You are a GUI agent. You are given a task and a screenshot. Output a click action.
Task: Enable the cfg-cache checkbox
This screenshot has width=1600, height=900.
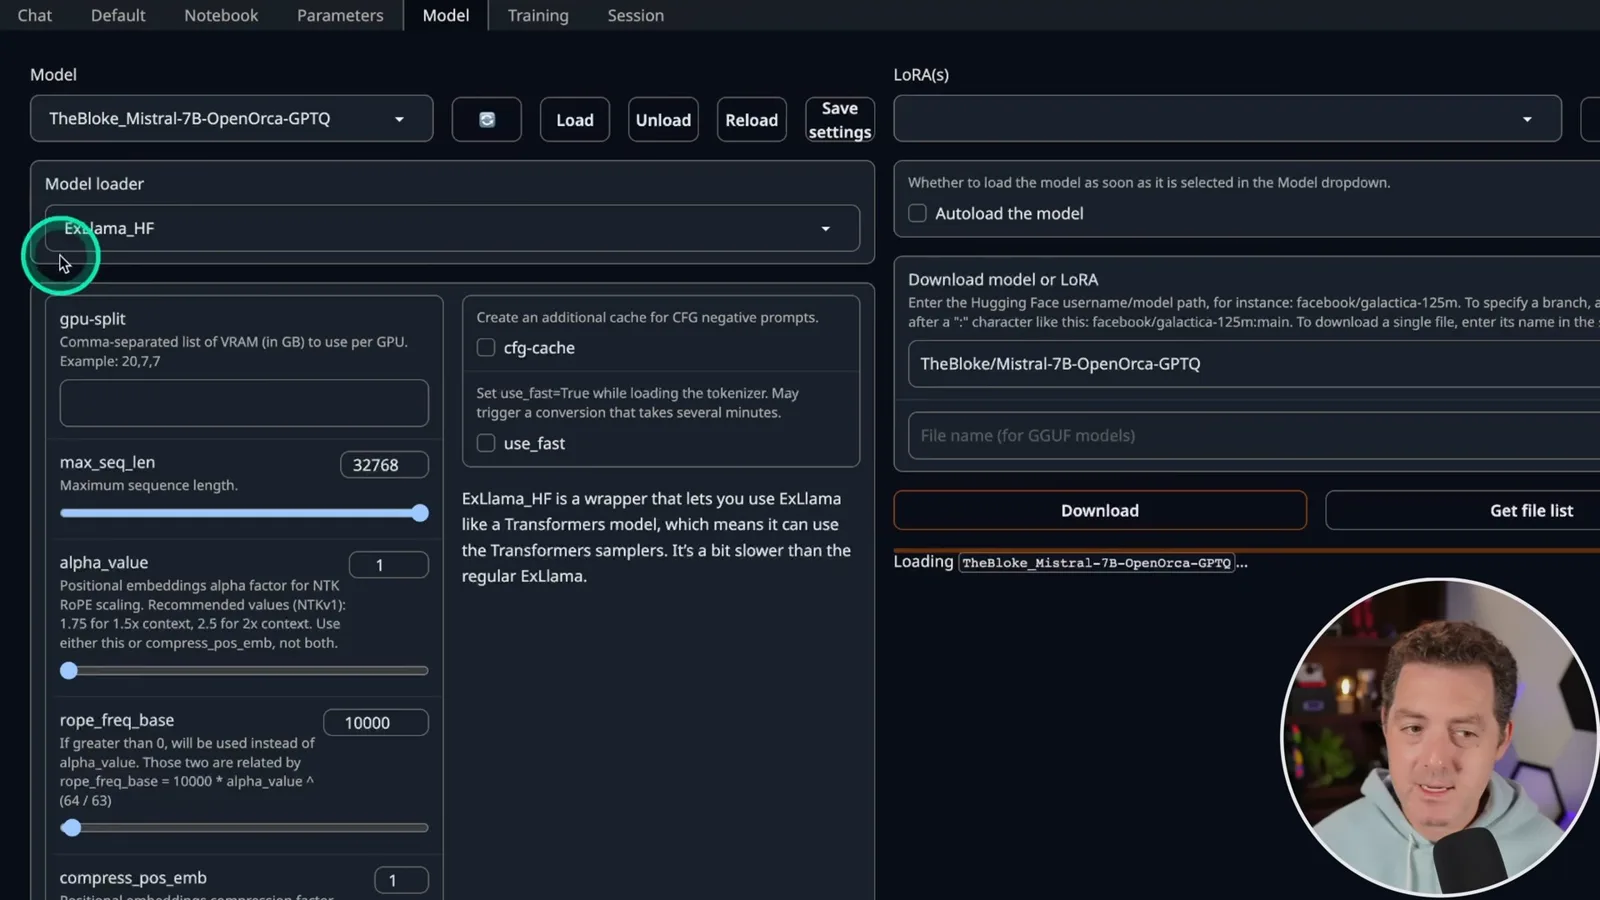pos(486,348)
